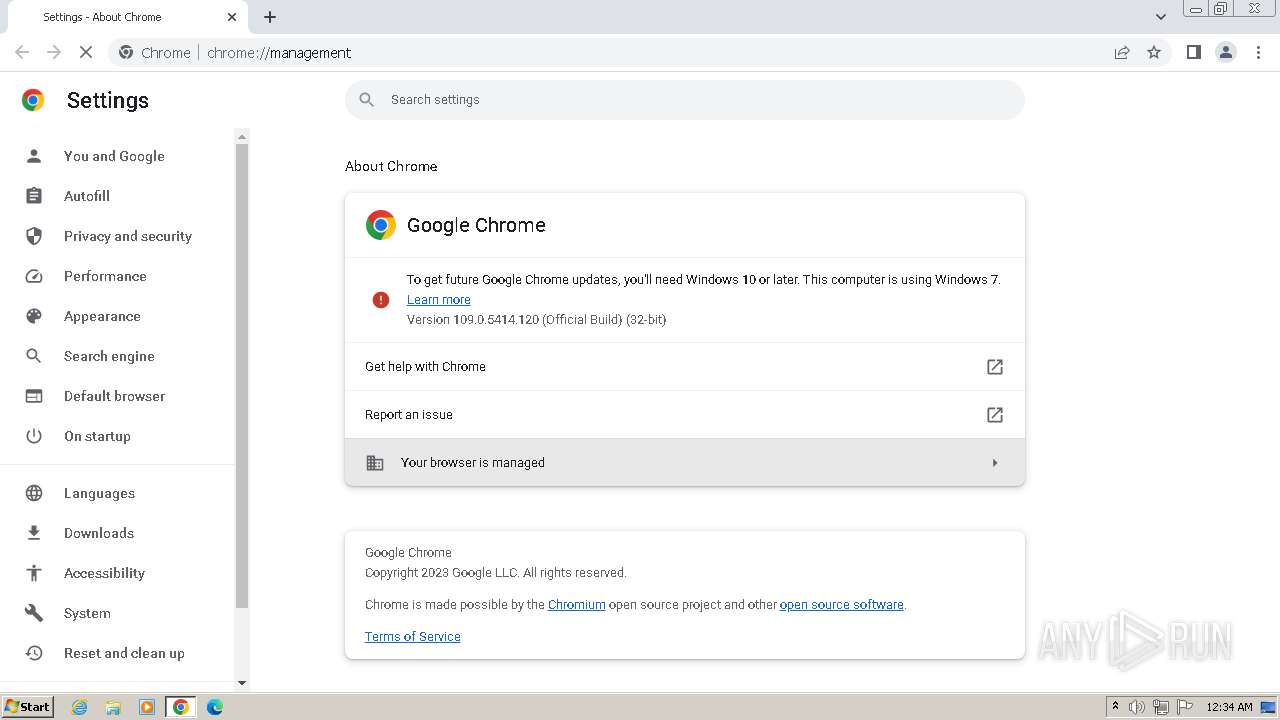Open Search engine settings
The width and height of the screenshot is (1280, 720).
coord(109,356)
